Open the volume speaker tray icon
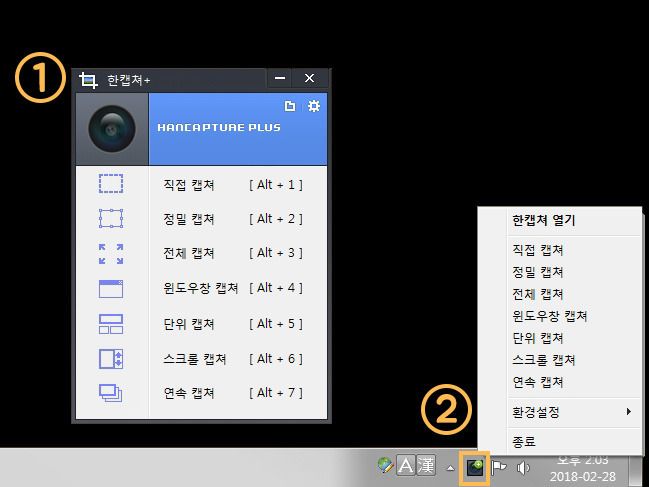 point(523,468)
